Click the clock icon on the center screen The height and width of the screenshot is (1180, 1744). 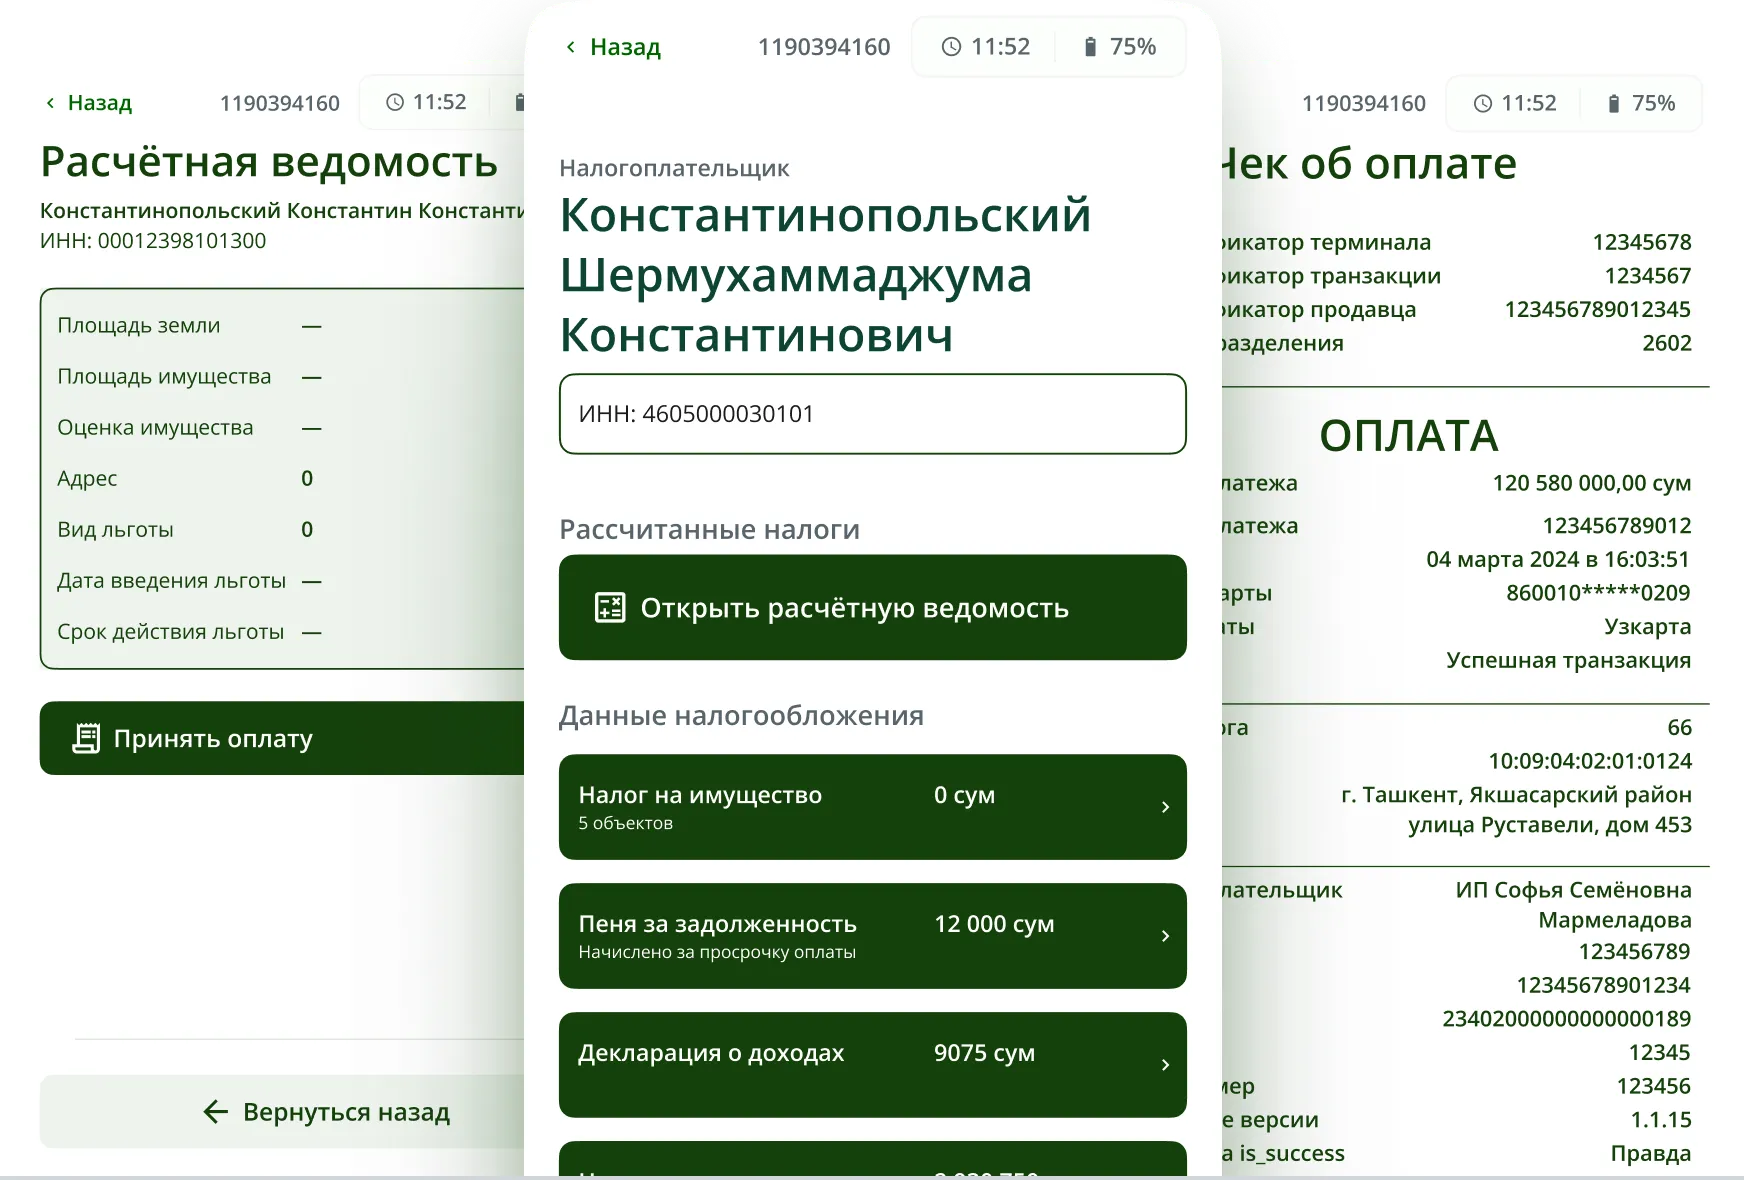click(x=952, y=47)
